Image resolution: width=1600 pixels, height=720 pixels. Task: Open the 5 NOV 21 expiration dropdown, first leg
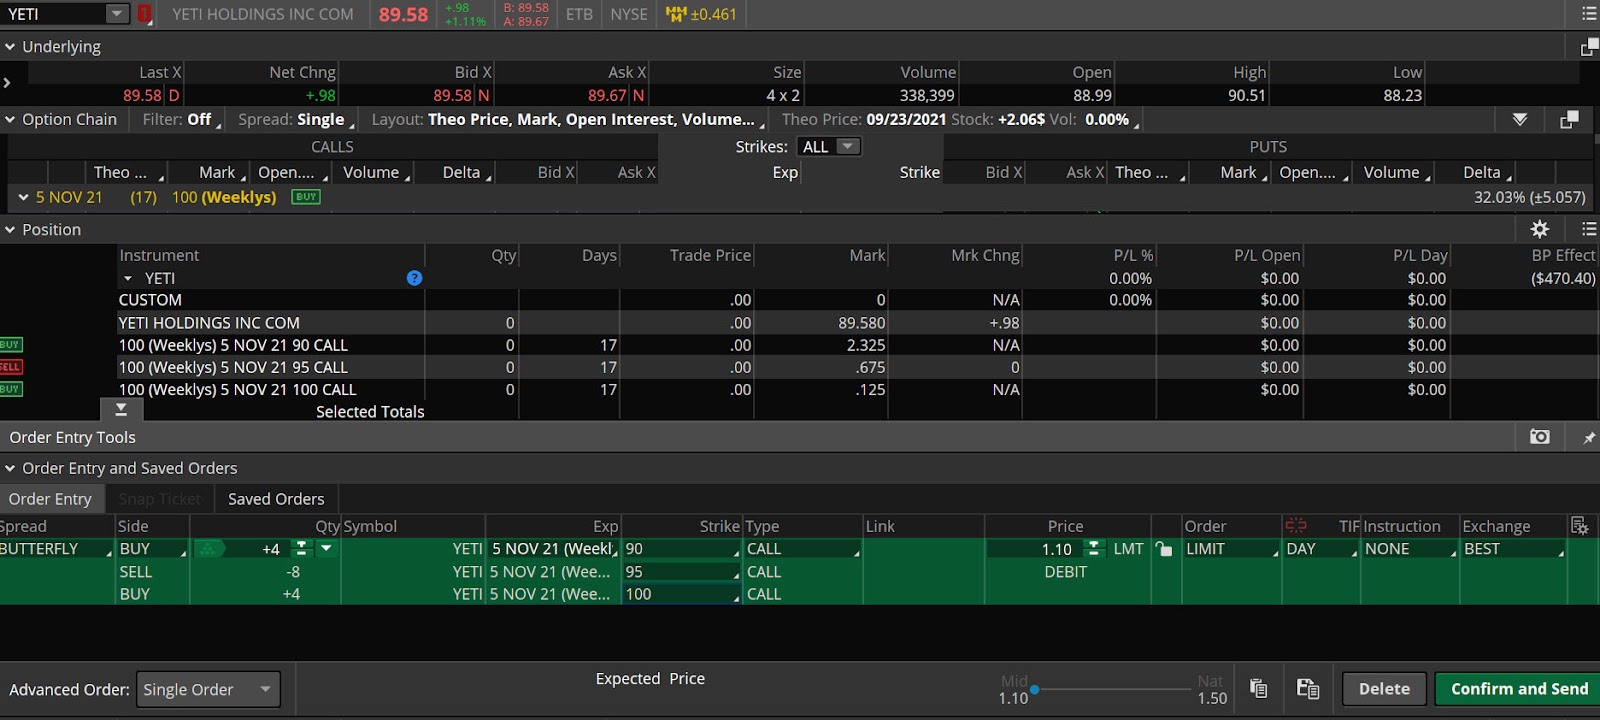(553, 549)
